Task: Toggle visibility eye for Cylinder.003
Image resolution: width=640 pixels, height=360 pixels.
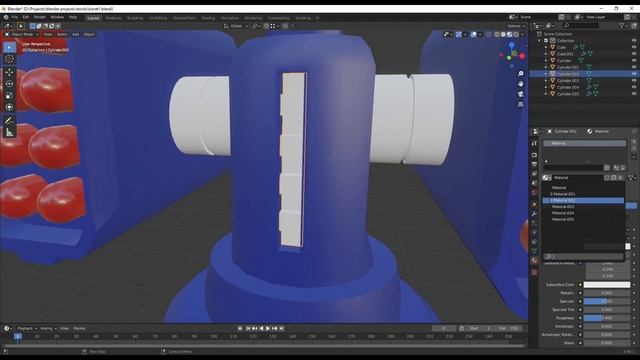Action: [634, 81]
